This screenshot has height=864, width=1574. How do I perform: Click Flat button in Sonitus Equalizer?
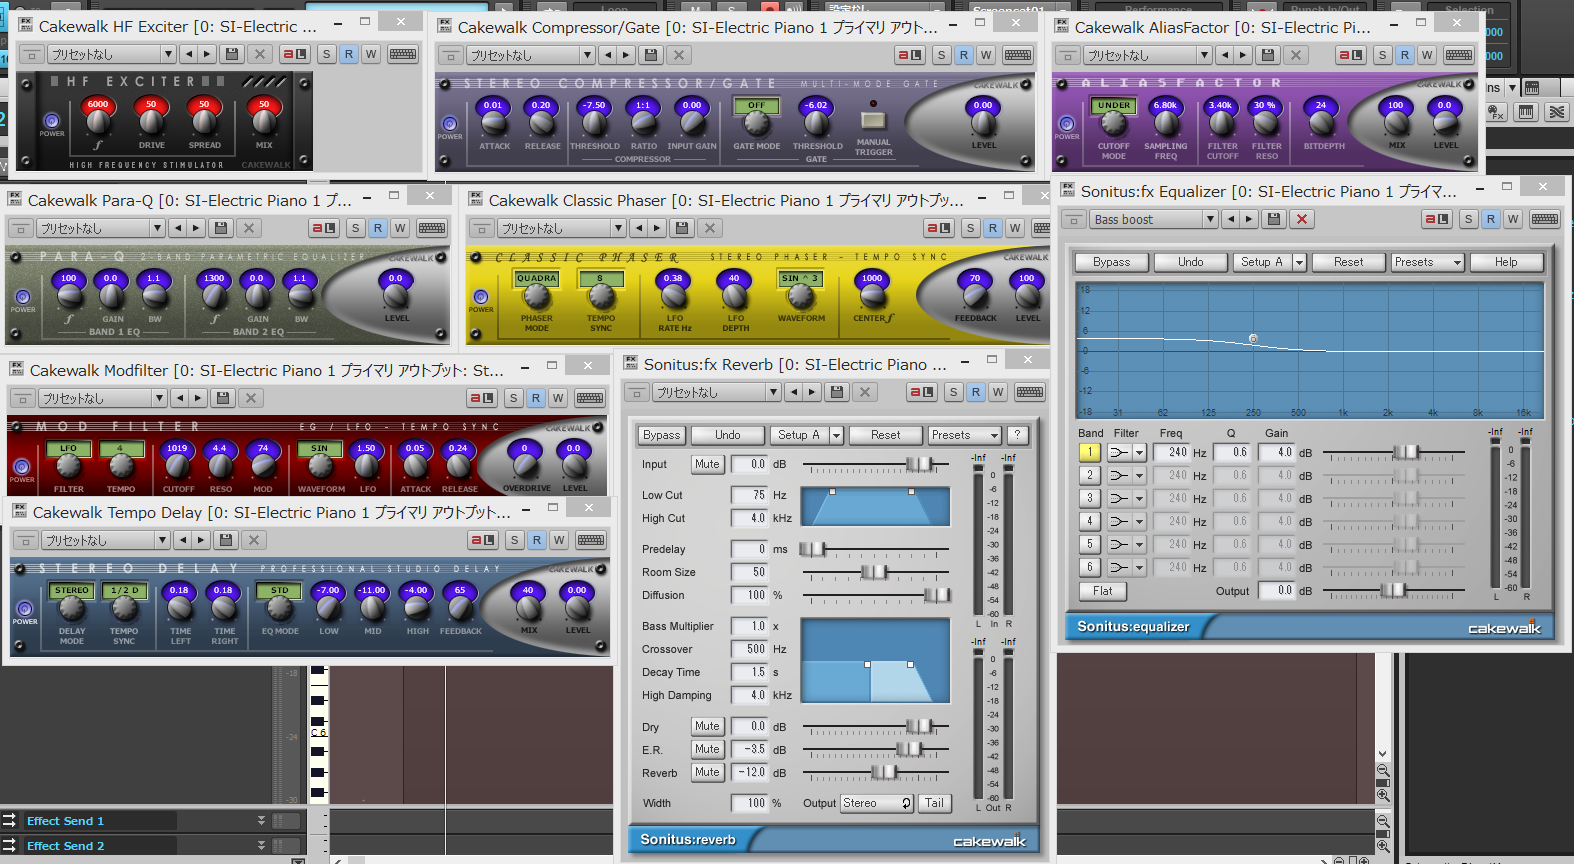coord(1103,591)
